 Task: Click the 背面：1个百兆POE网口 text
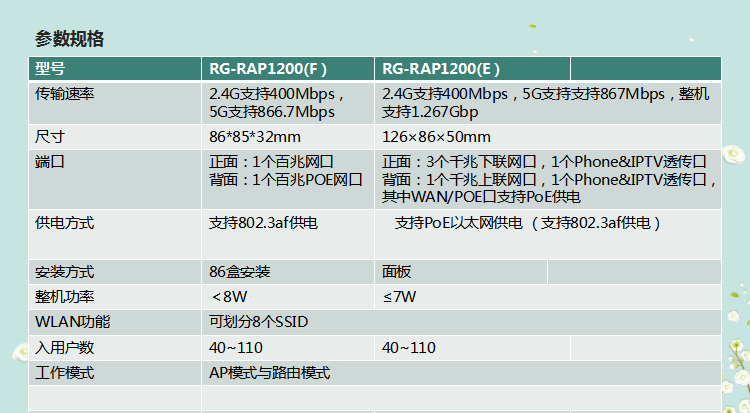[285, 179]
